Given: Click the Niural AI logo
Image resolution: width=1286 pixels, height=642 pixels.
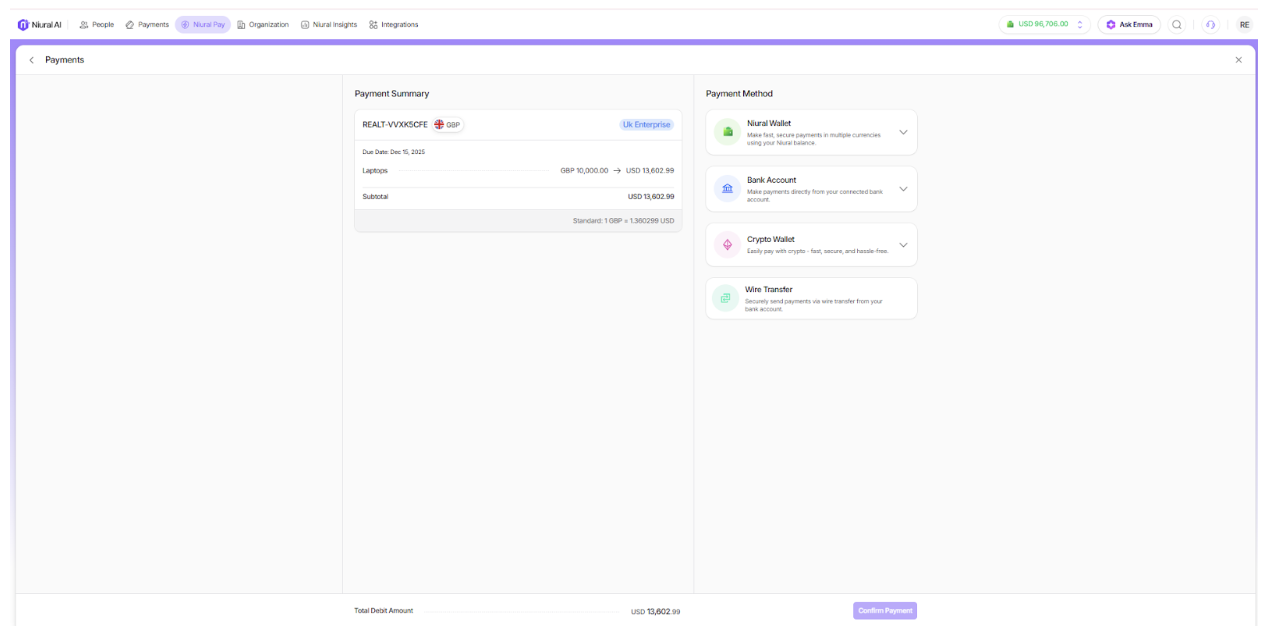Looking at the screenshot, I should coord(39,25).
